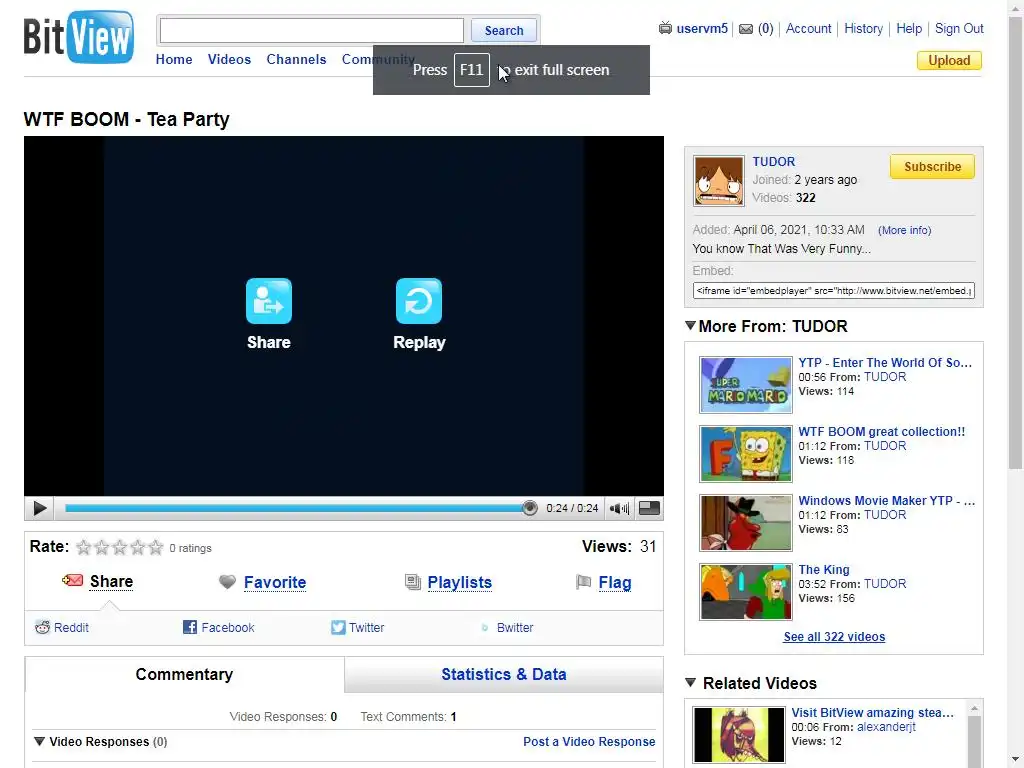Click the (More info) link
The image size is (1024, 768).
coord(904,230)
